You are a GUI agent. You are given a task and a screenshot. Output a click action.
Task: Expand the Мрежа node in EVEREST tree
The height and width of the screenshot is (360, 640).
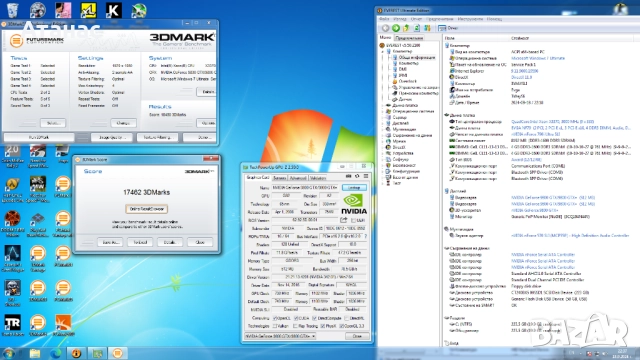pyautogui.click(x=383, y=141)
